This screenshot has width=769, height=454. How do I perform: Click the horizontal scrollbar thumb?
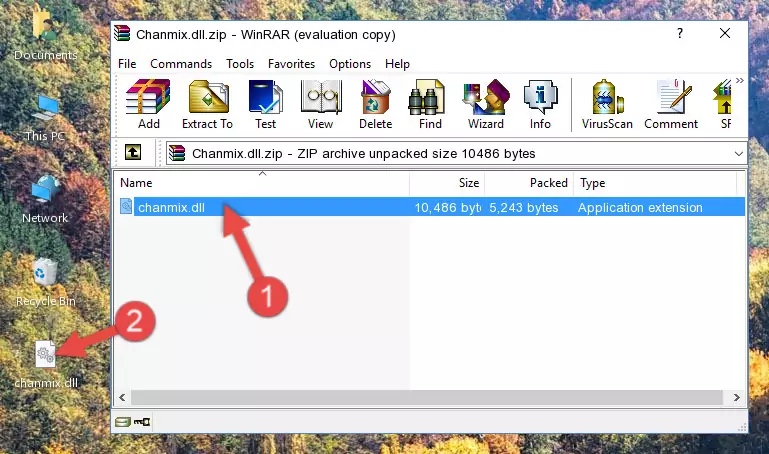[427, 397]
